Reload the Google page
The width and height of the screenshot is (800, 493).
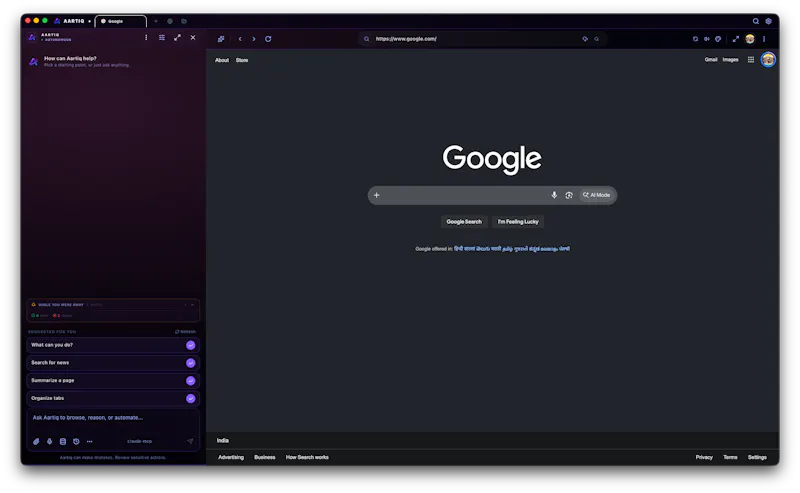coord(268,39)
